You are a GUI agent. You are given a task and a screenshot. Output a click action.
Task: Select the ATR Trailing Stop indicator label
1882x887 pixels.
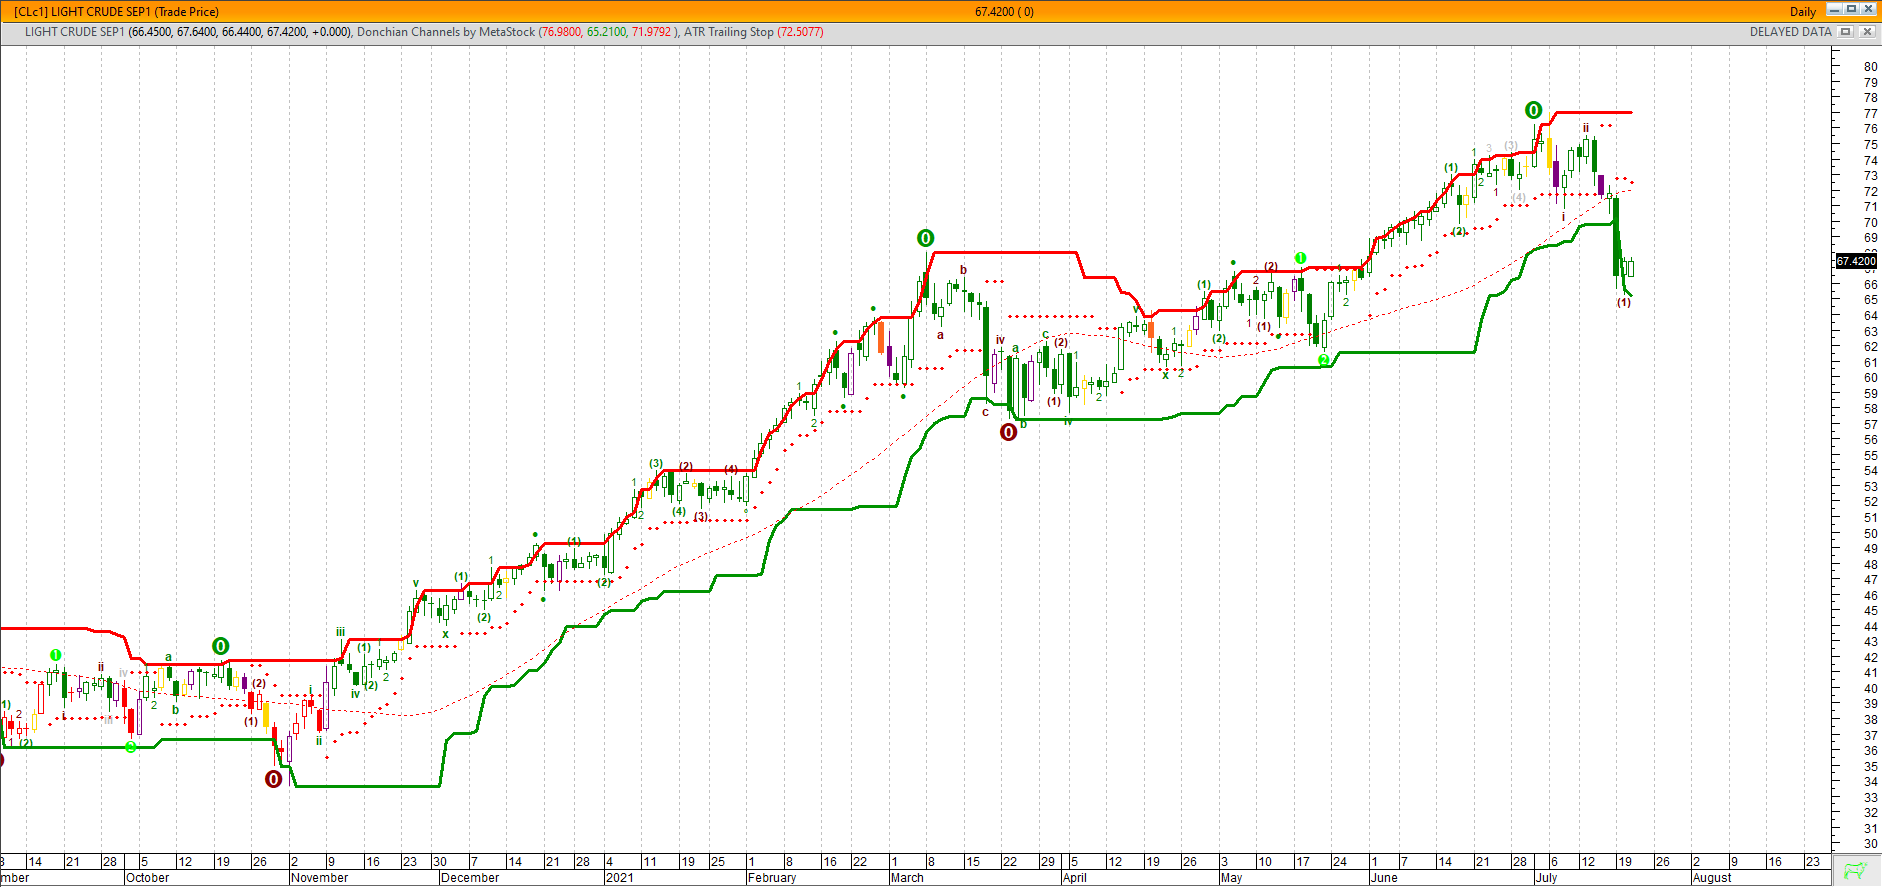pyautogui.click(x=728, y=32)
